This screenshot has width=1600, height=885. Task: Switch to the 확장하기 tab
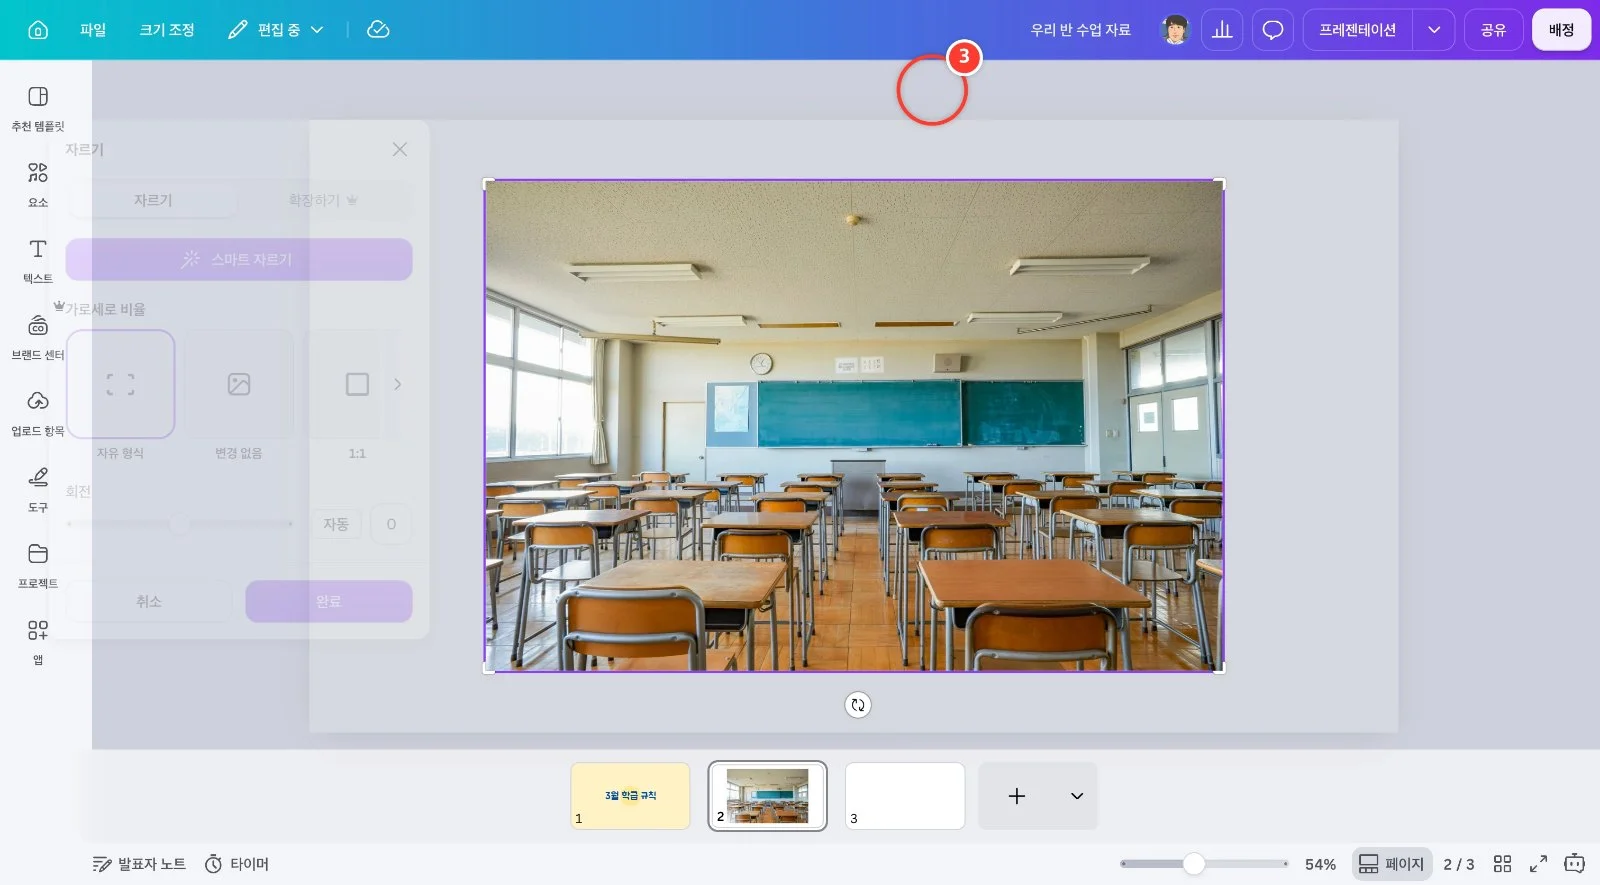[x=323, y=200]
